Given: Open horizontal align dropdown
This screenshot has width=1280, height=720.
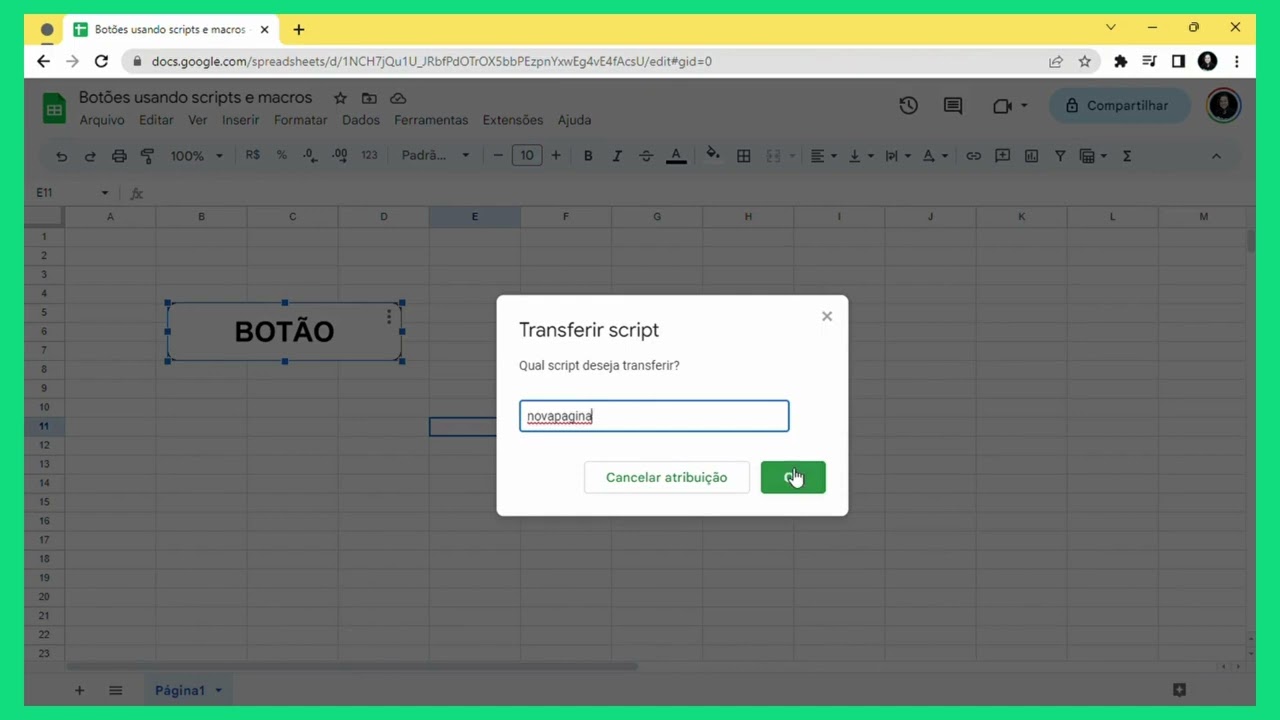Looking at the screenshot, I should pos(823,156).
